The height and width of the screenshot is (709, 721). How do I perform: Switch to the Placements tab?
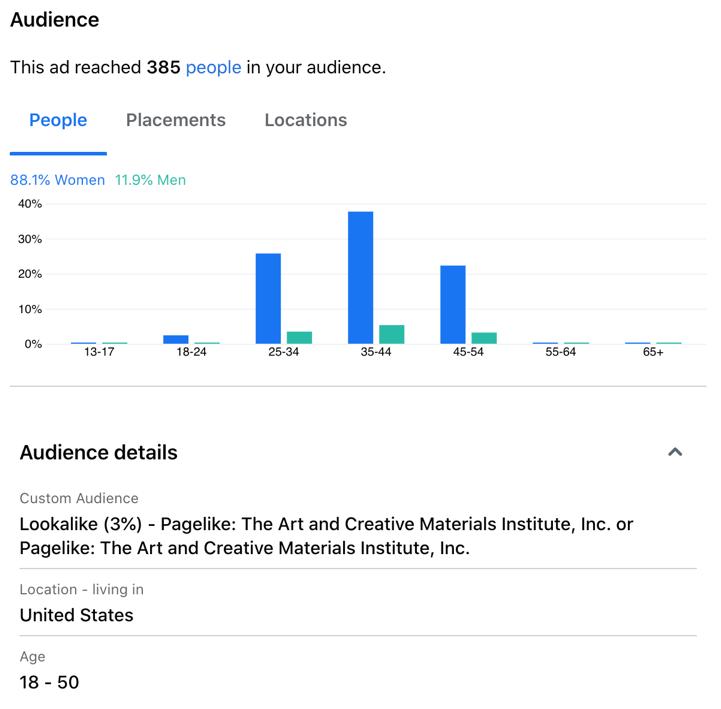coord(176,120)
